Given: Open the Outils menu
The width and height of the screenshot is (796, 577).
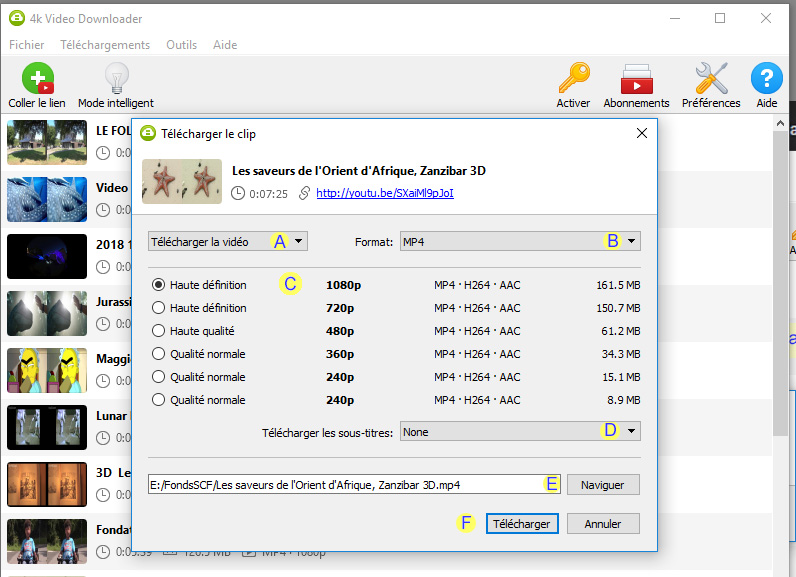Looking at the screenshot, I should 182,45.
